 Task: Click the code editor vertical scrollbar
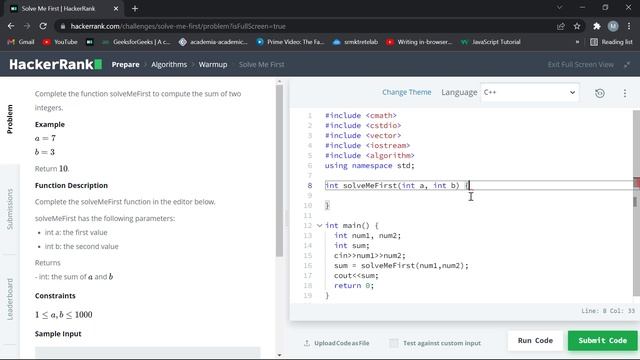[x=636, y=203]
